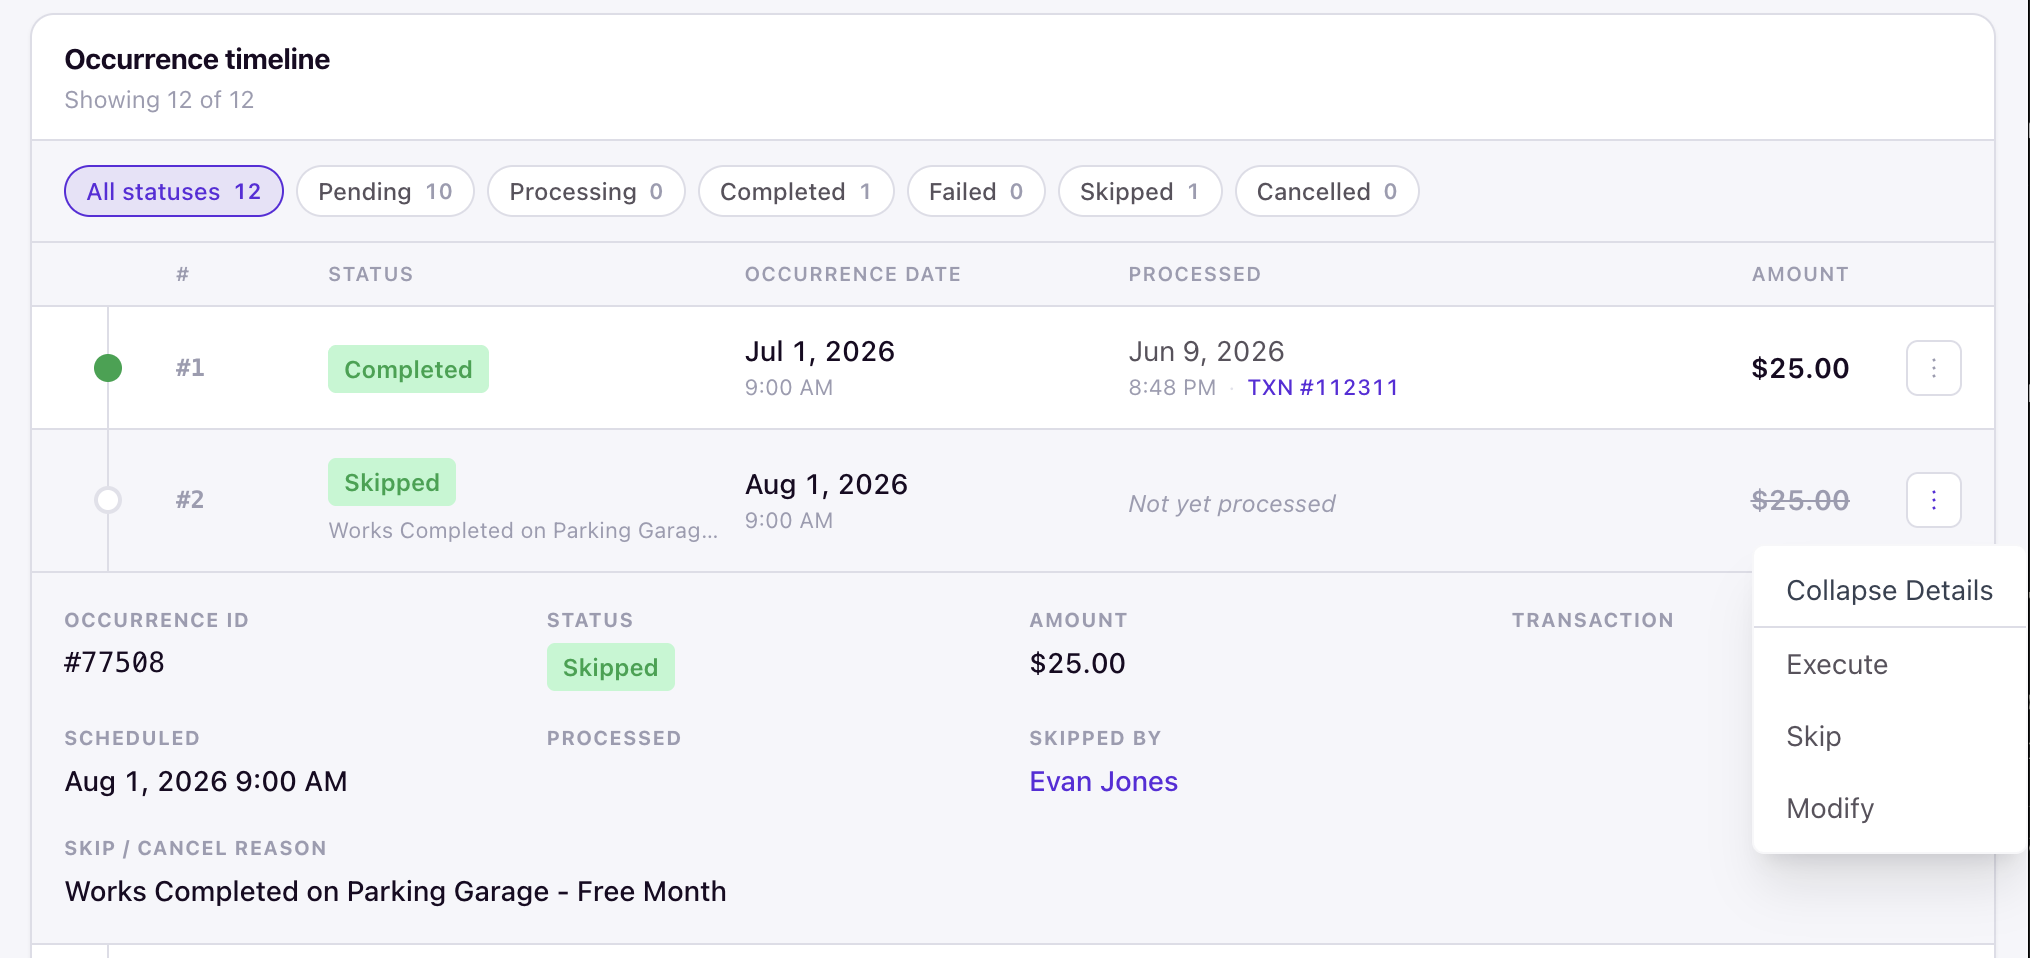Click the hollow timeline dot for #2

(108, 500)
